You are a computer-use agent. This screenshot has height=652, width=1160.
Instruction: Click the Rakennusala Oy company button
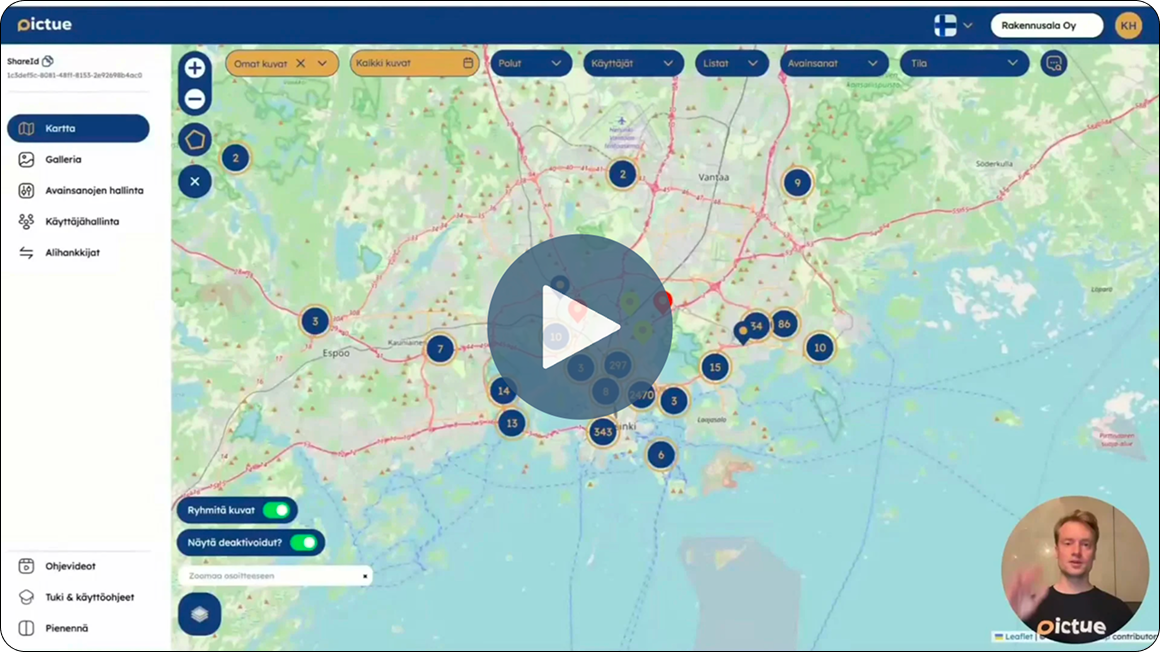pos(1046,25)
